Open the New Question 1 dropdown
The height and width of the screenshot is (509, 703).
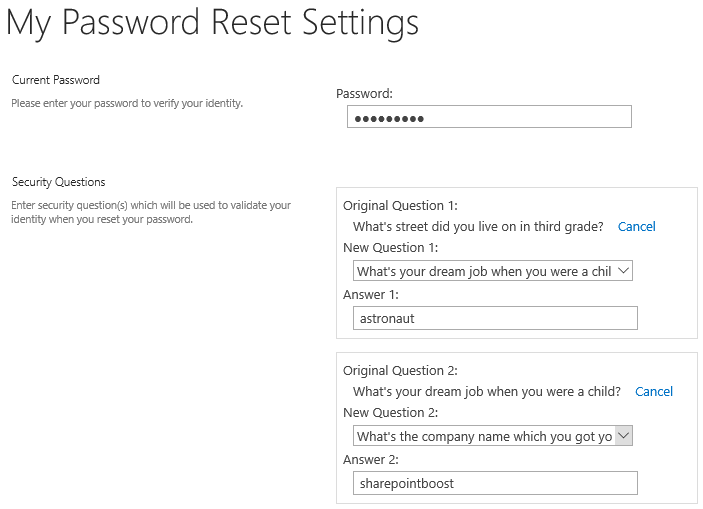[493, 271]
